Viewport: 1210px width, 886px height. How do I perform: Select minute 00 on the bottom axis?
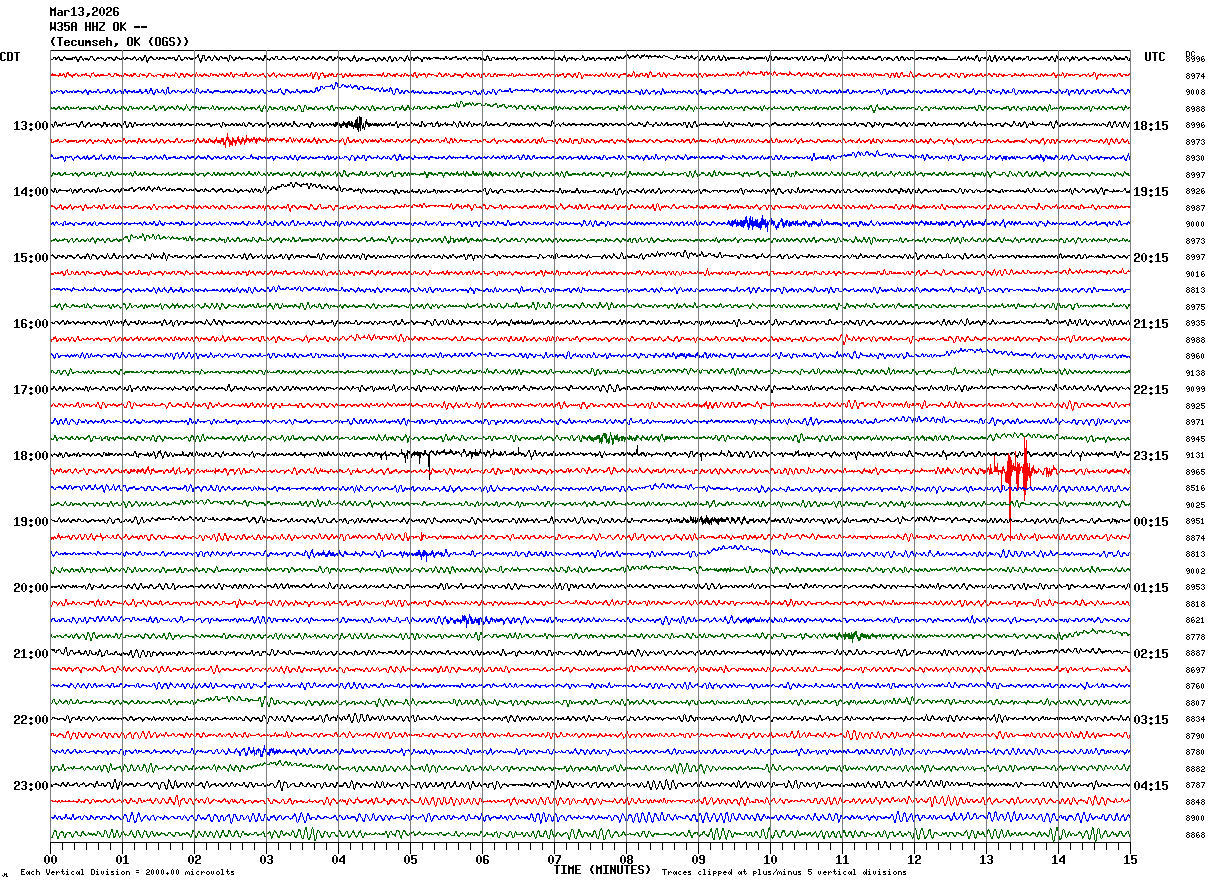pos(51,859)
